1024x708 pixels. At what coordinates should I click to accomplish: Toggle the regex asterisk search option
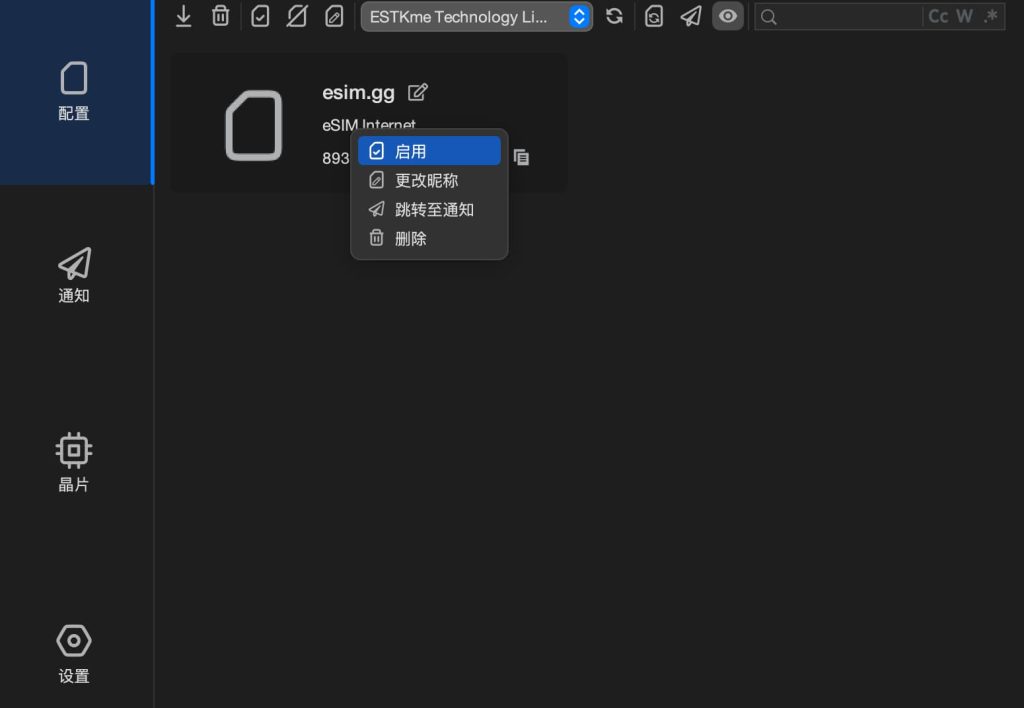click(991, 16)
